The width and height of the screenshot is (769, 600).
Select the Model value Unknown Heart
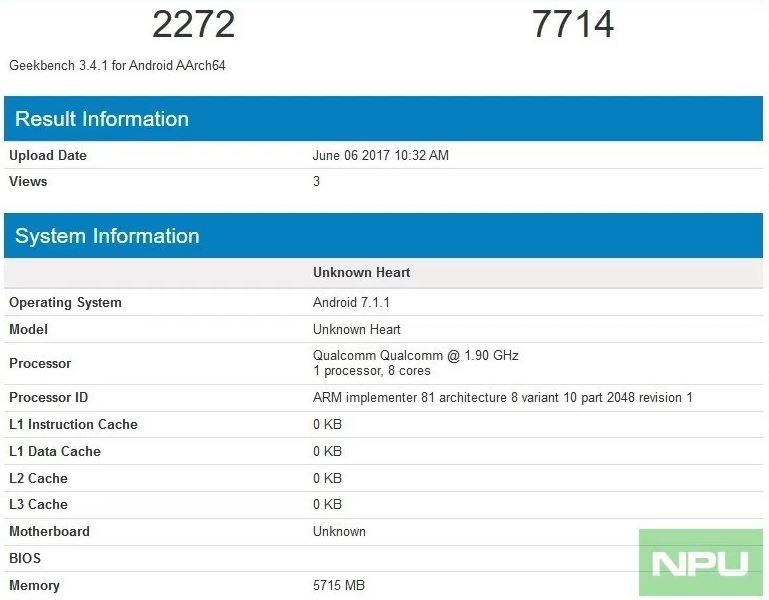click(357, 330)
